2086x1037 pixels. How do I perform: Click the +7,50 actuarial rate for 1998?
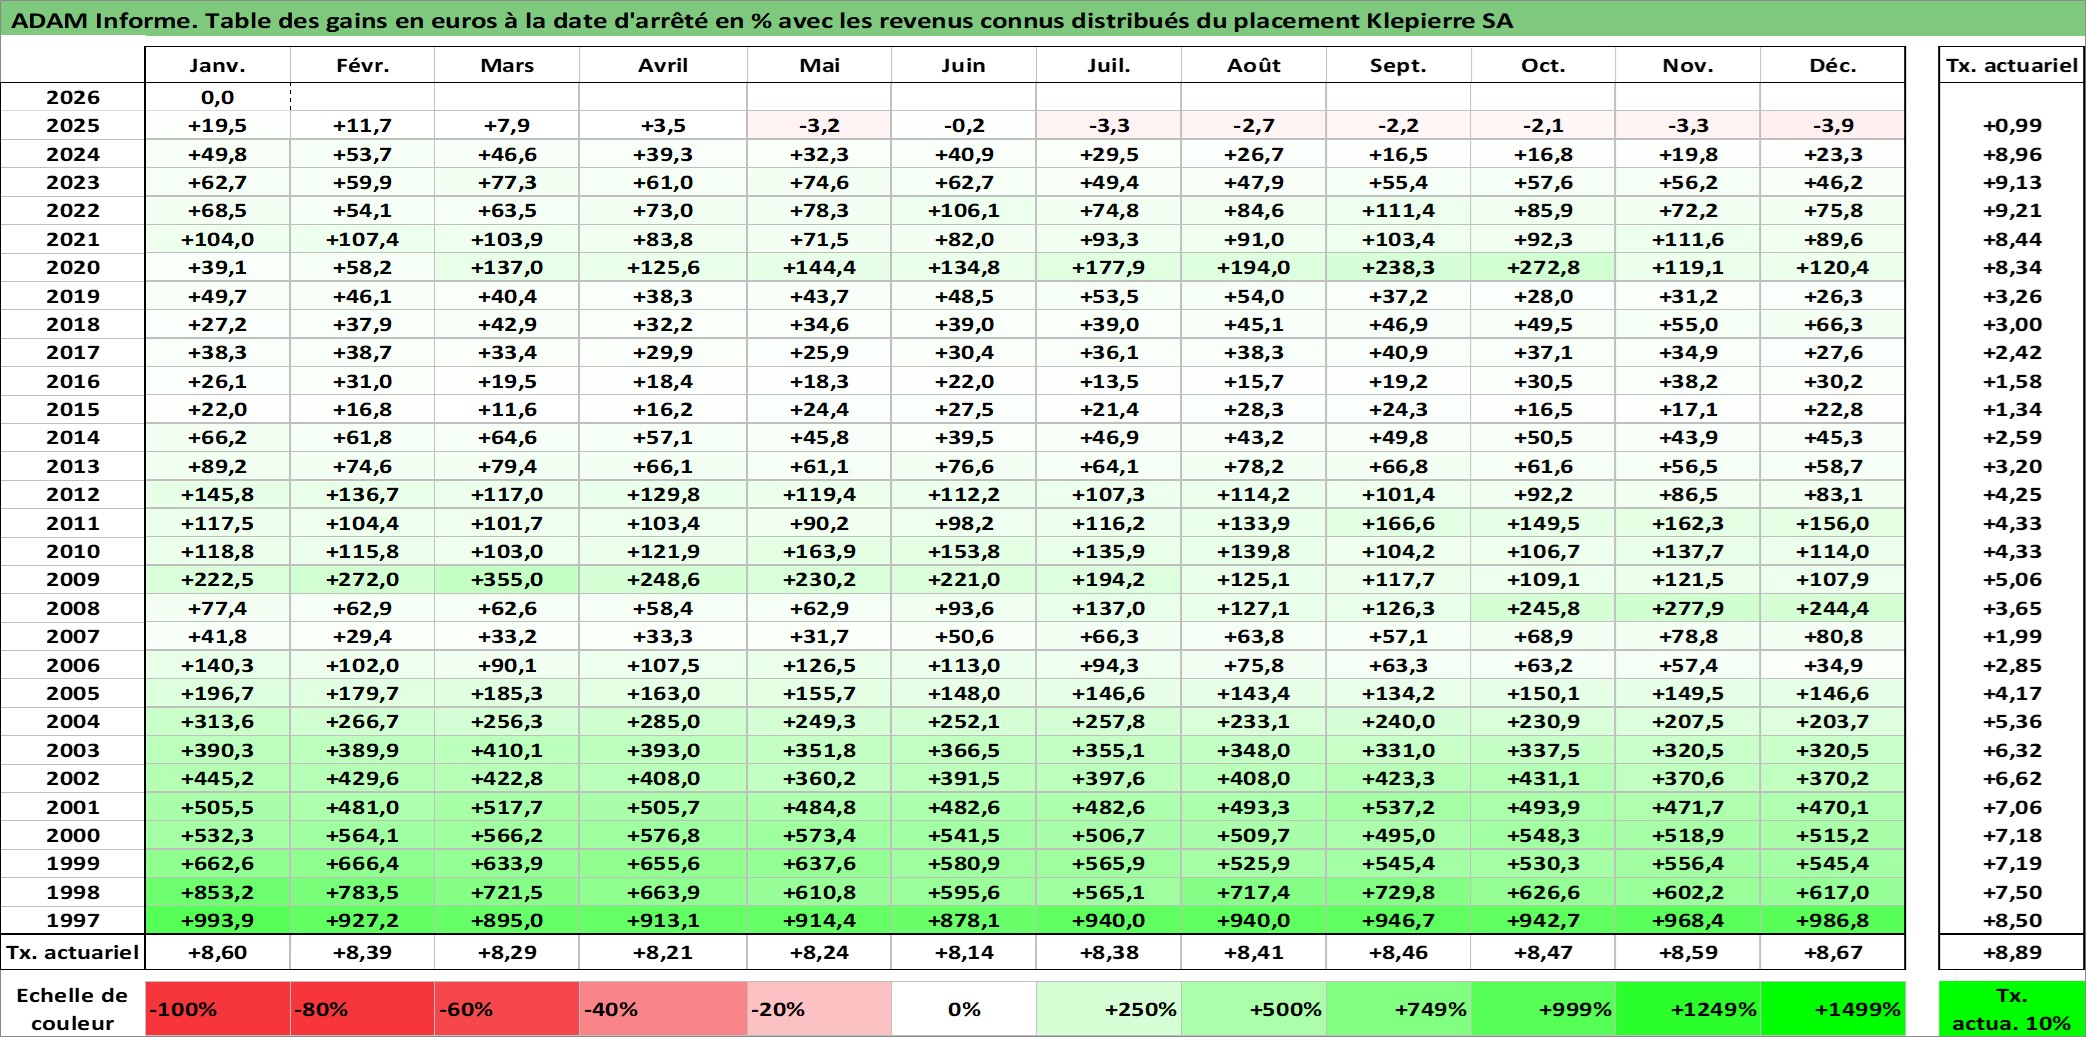[x=2011, y=892]
